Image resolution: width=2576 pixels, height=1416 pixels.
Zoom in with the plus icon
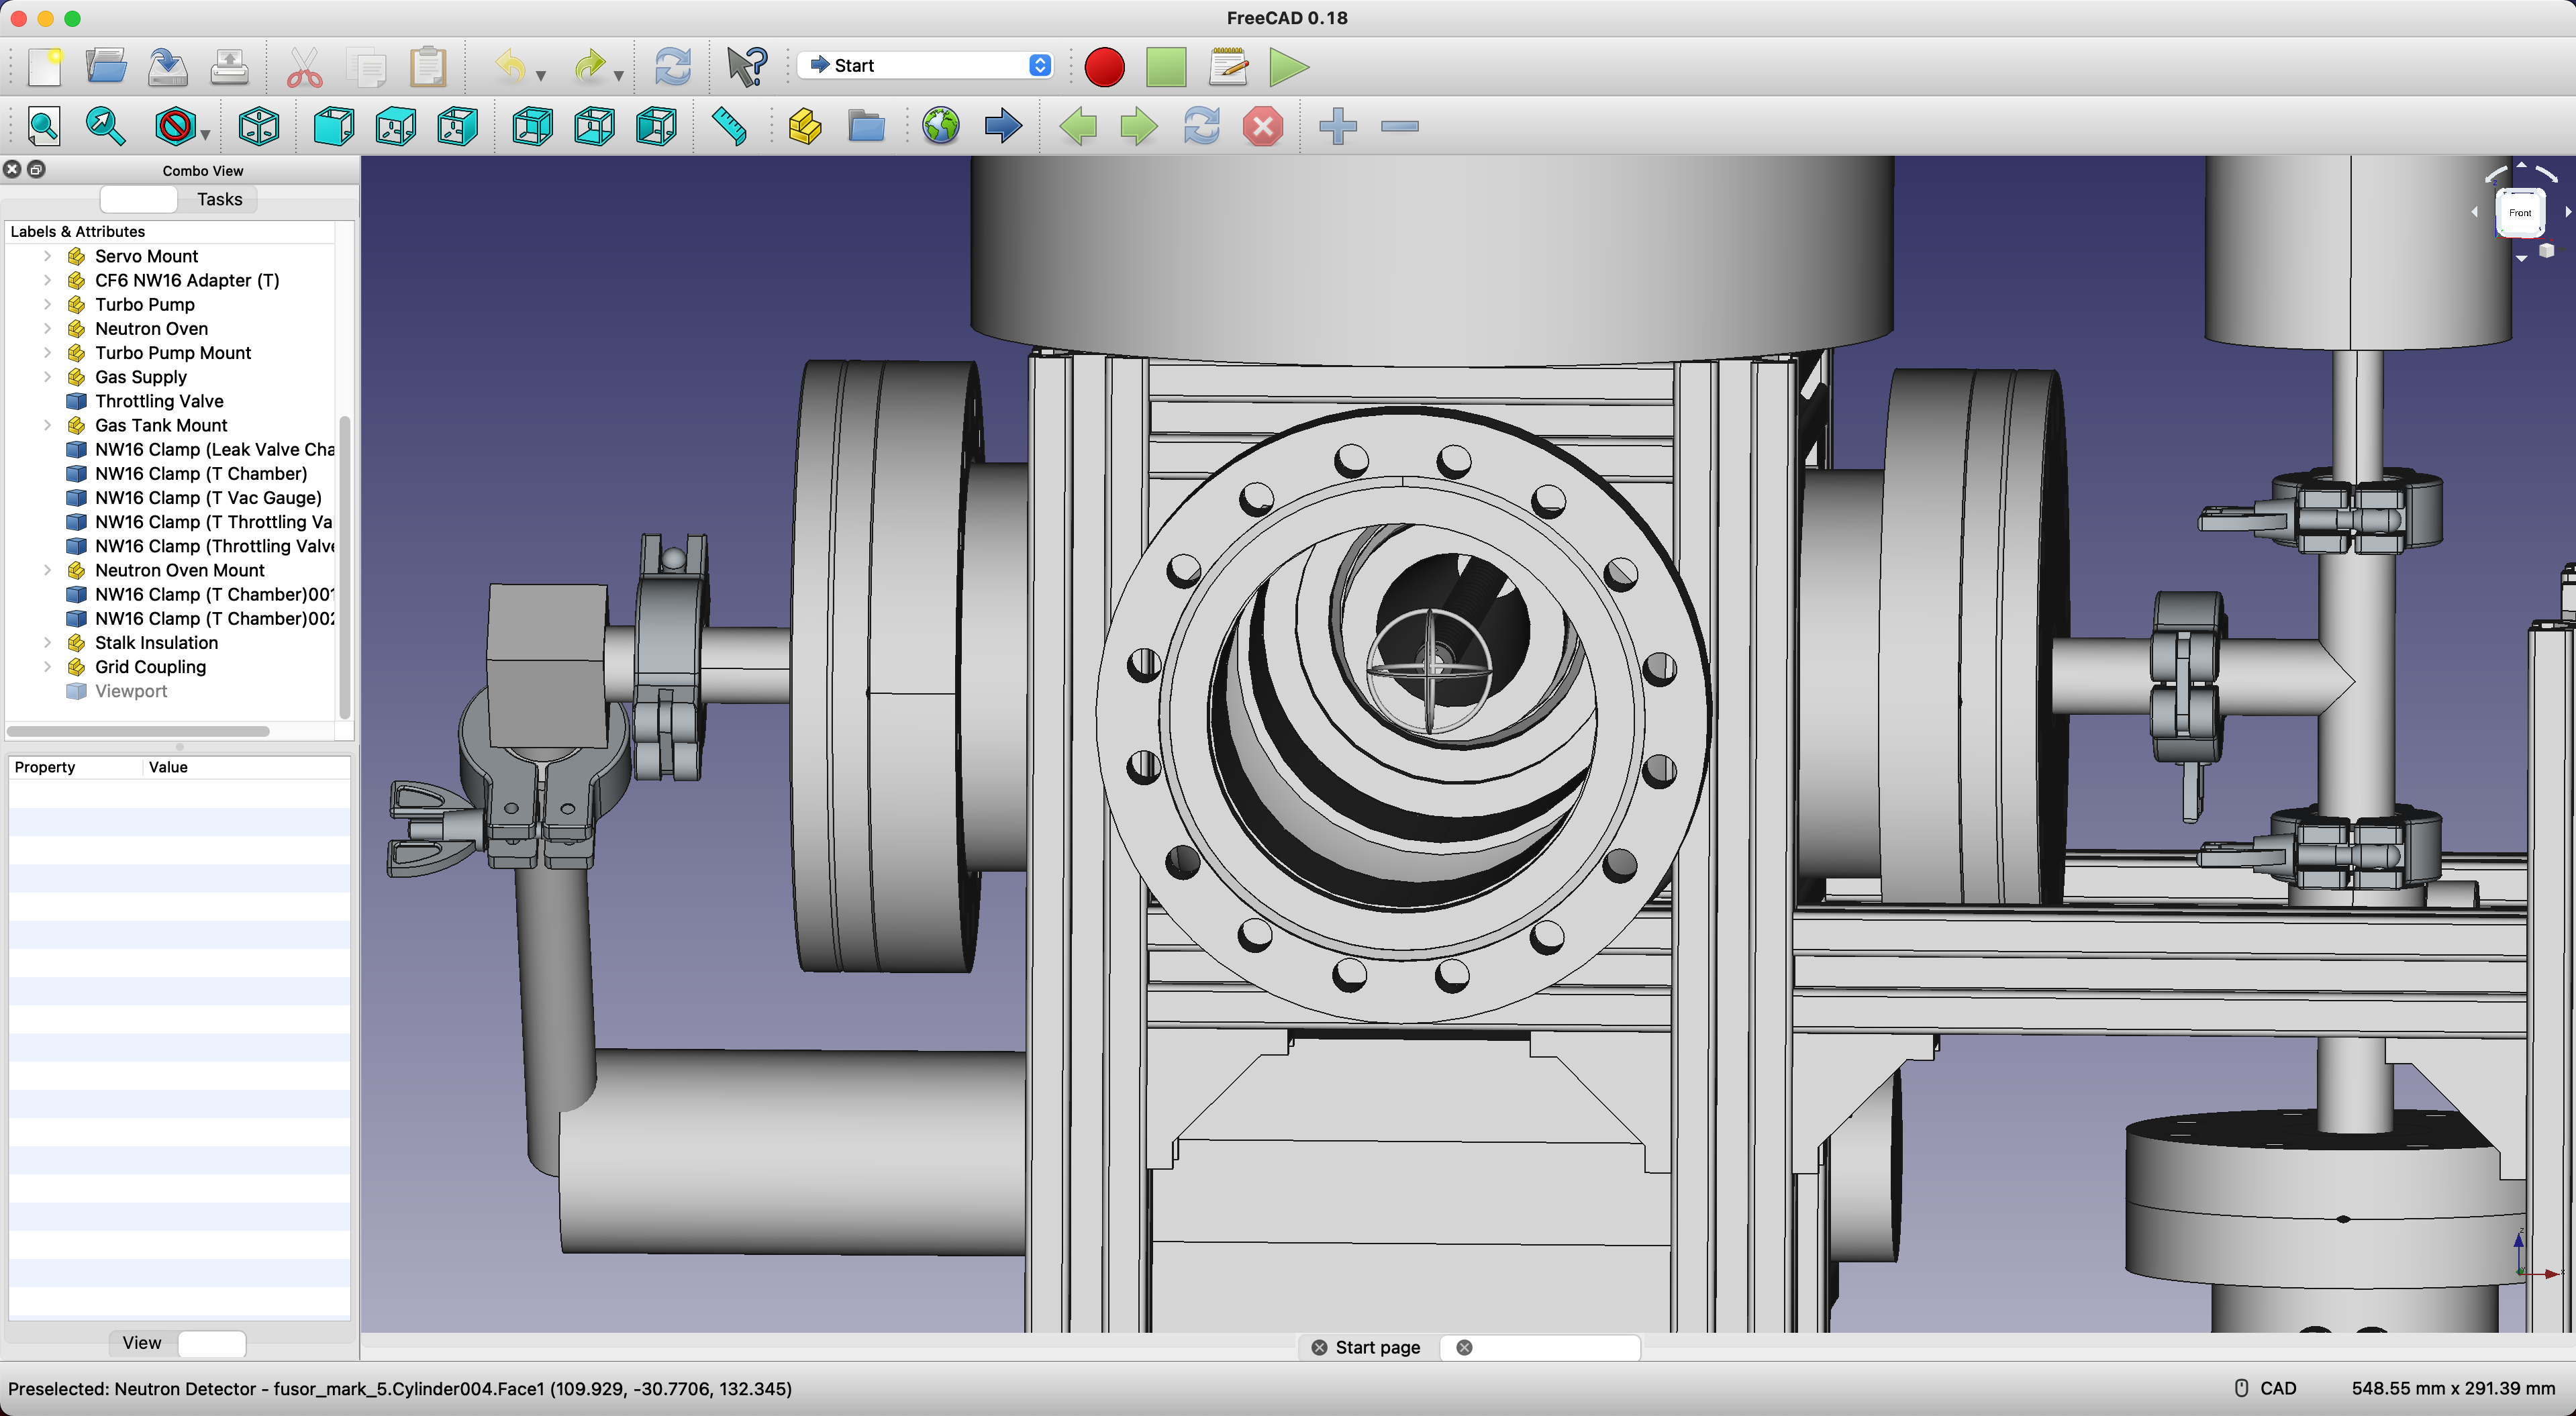(1338, 126)
